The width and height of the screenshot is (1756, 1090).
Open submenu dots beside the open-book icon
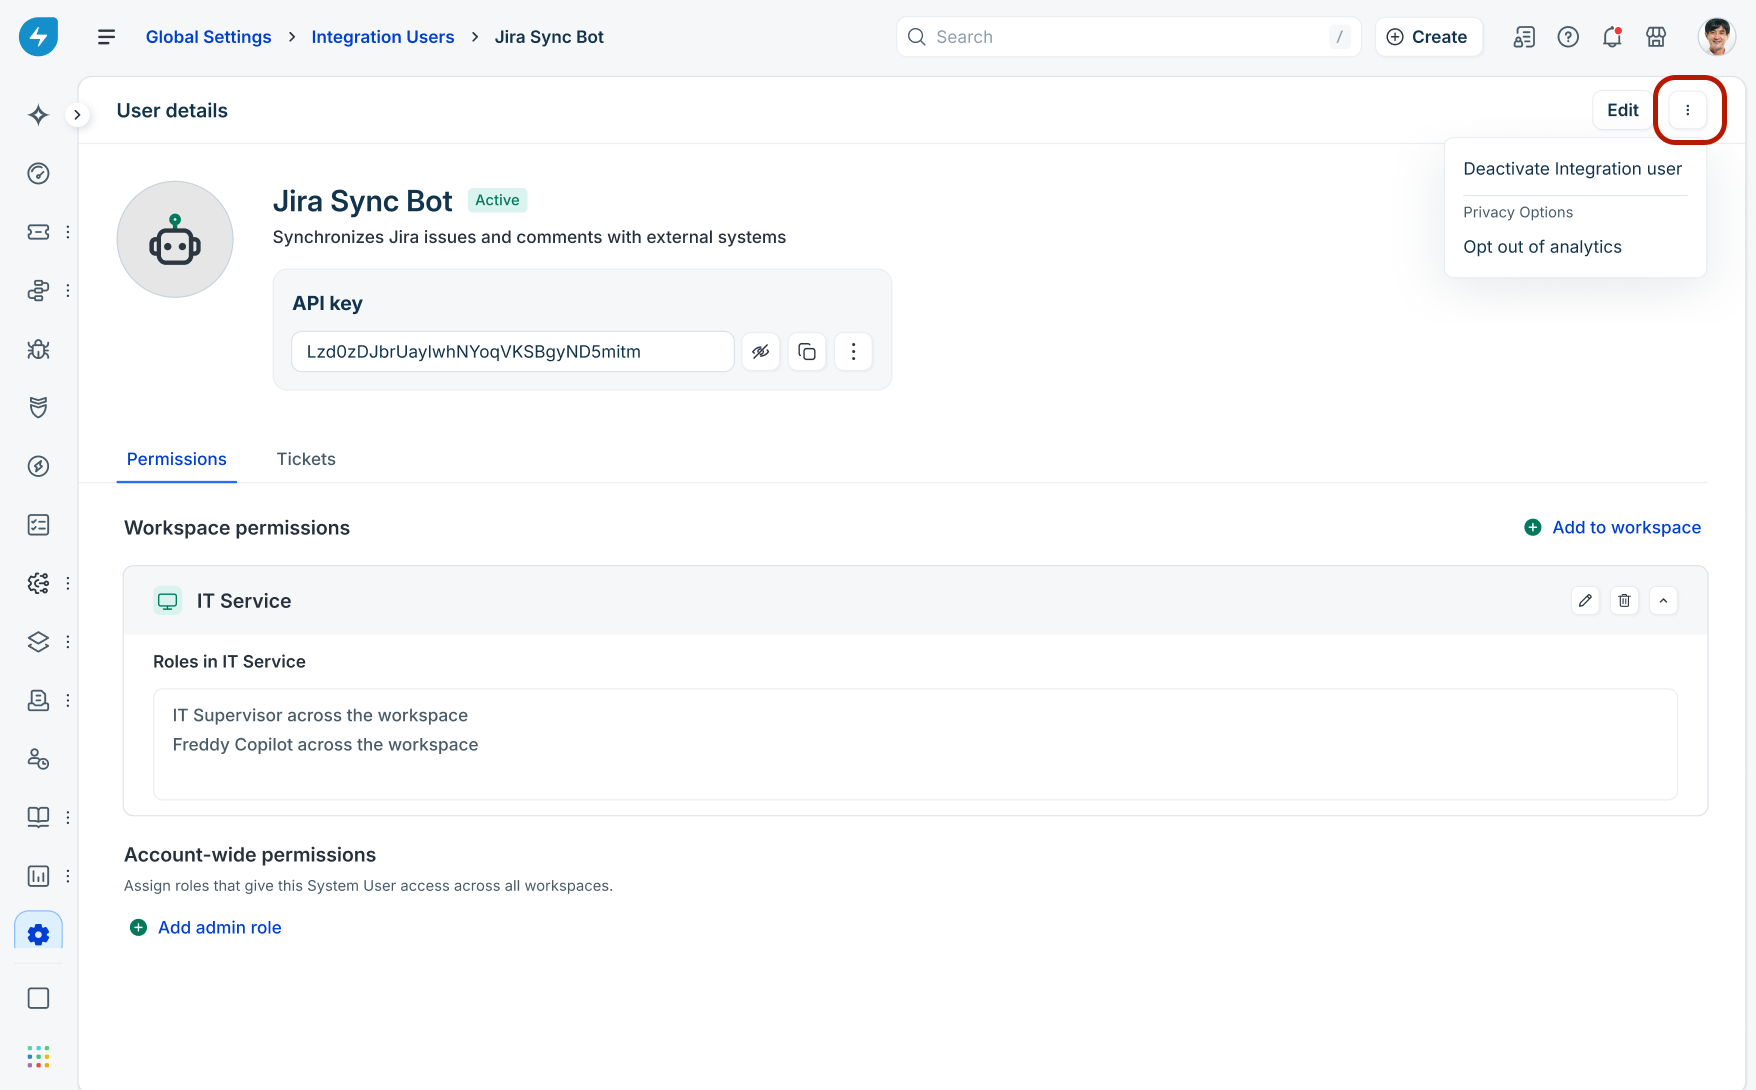[x=67, y=817]
